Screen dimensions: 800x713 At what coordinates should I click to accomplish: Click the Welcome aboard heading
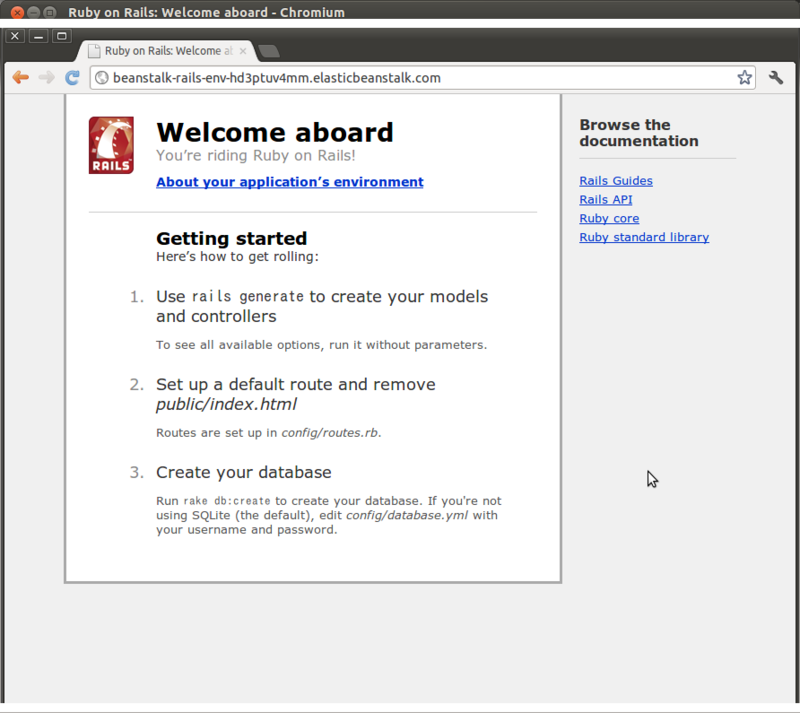pos(274,133)
